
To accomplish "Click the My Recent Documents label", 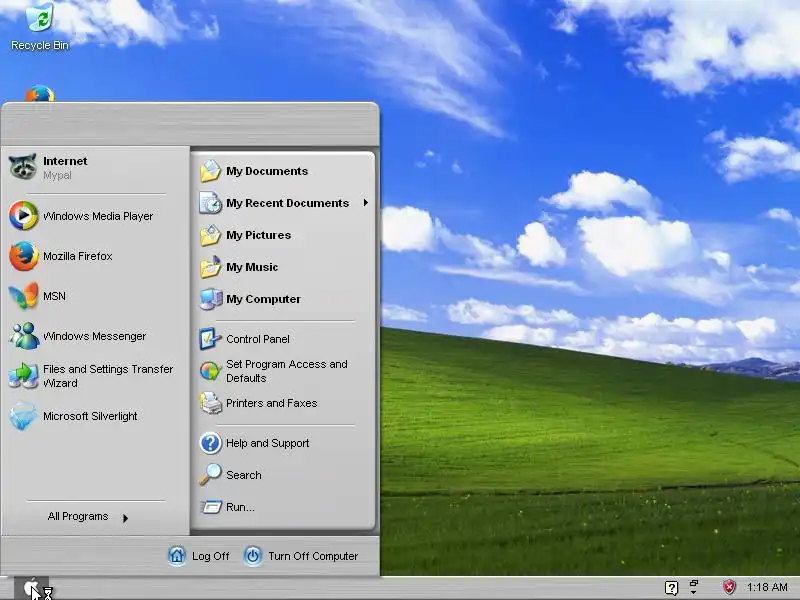I will [x=287, y=203].
